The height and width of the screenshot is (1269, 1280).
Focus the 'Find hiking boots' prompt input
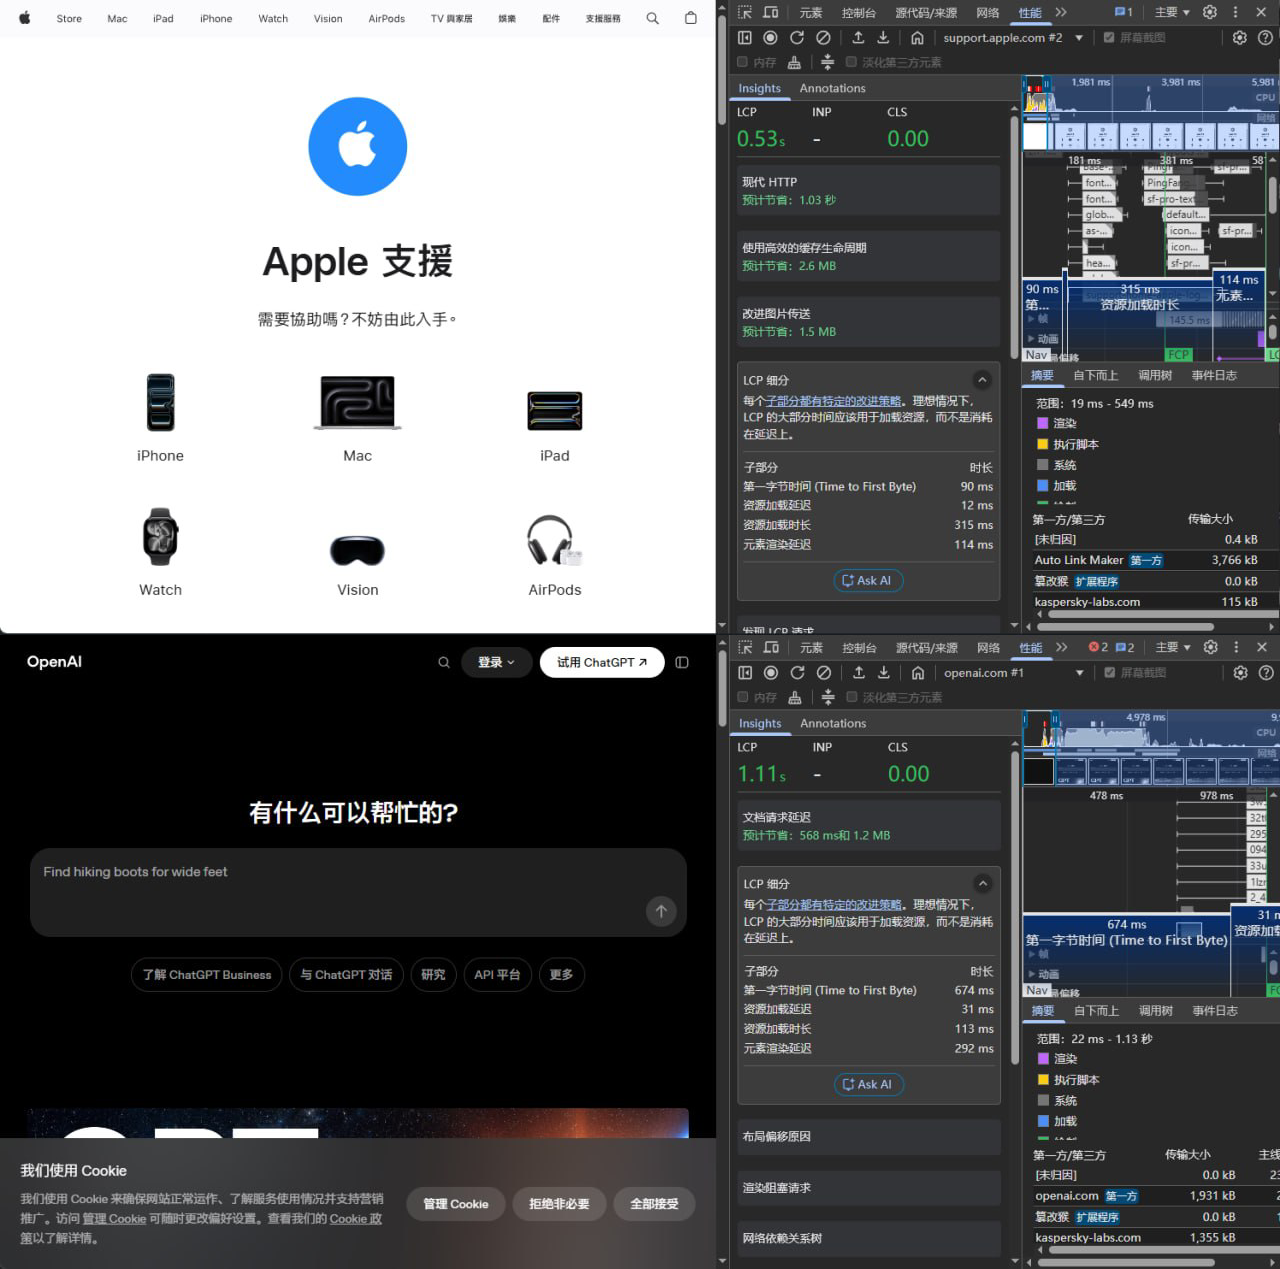coord(358,892)
